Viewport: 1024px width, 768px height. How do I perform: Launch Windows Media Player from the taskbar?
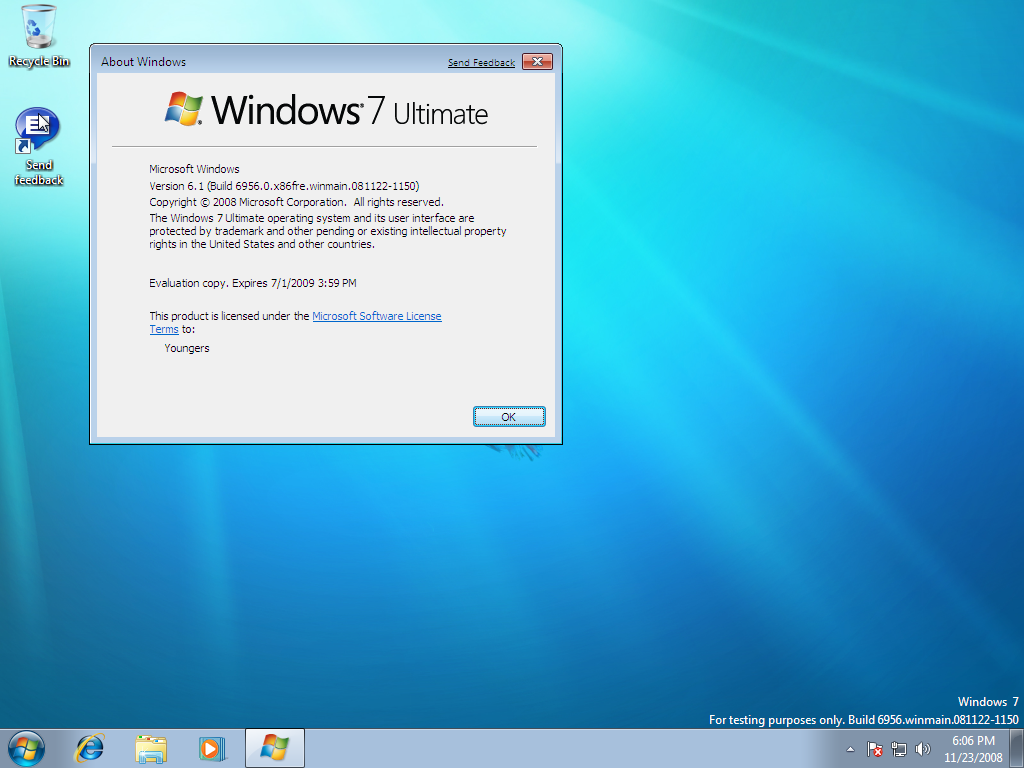pos(212,748)
